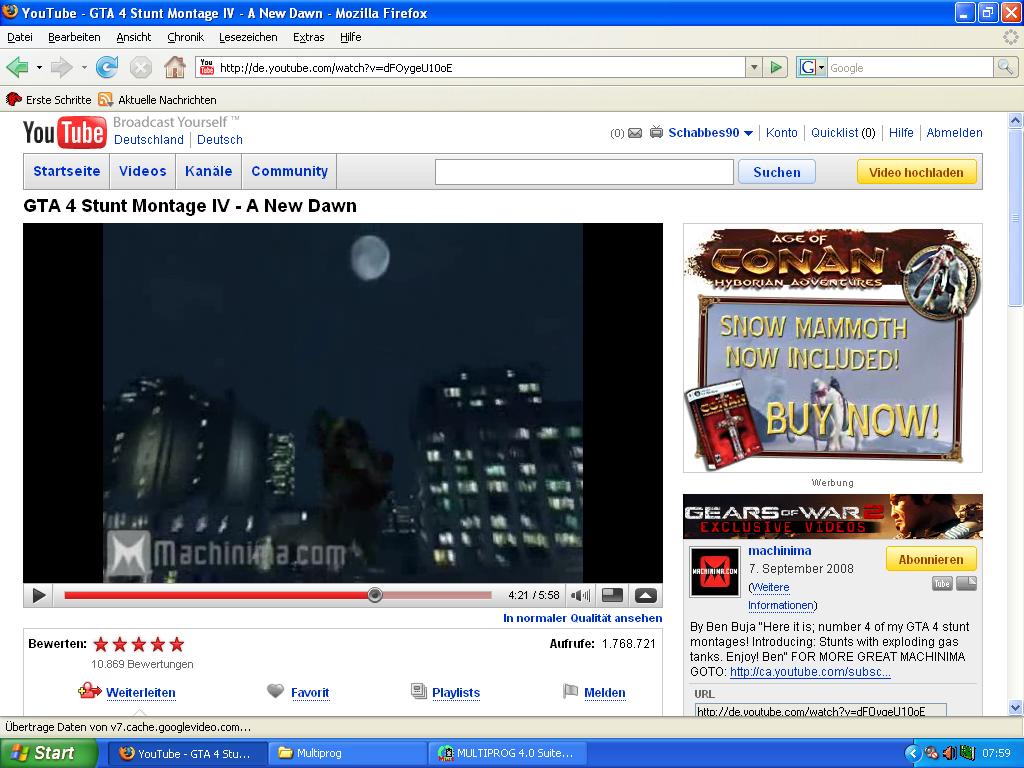Open the Firefox Home icon
Image resolution: width=1024 pixels, height=768 pixels.
[x=174, y=67]
